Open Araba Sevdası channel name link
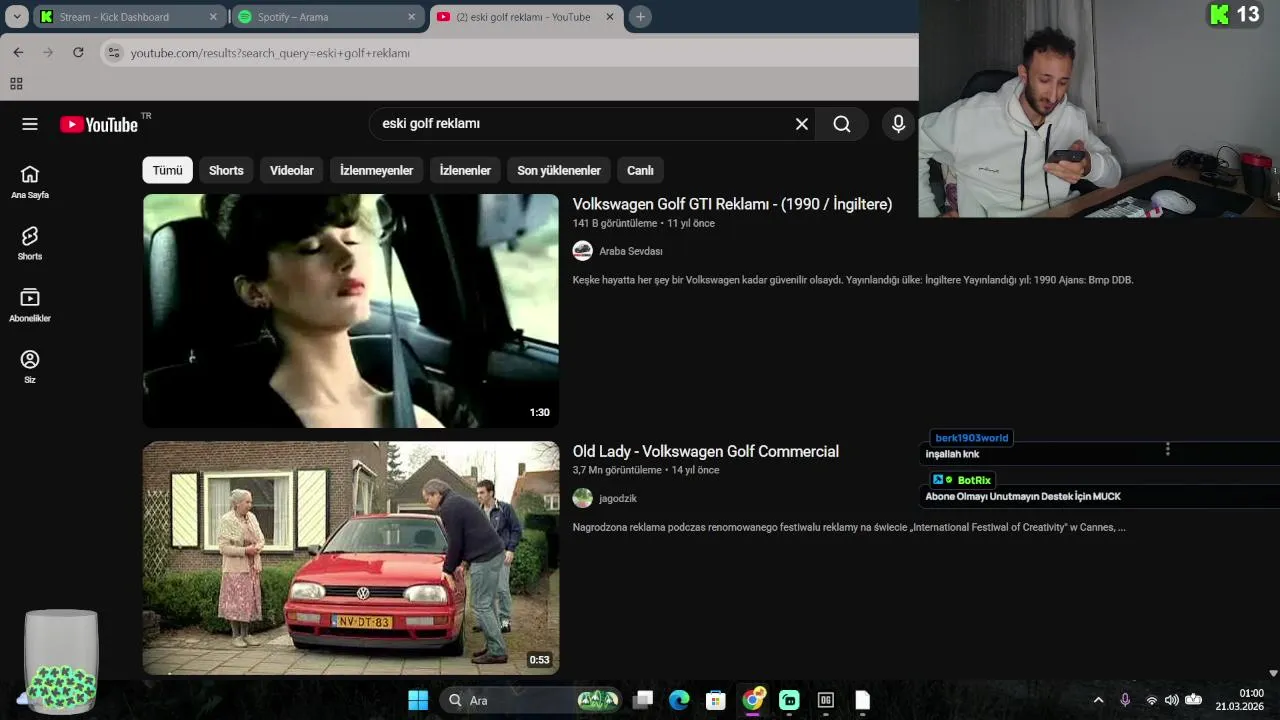The width and height of the screenshot is (1280, 720). [631, 251]
